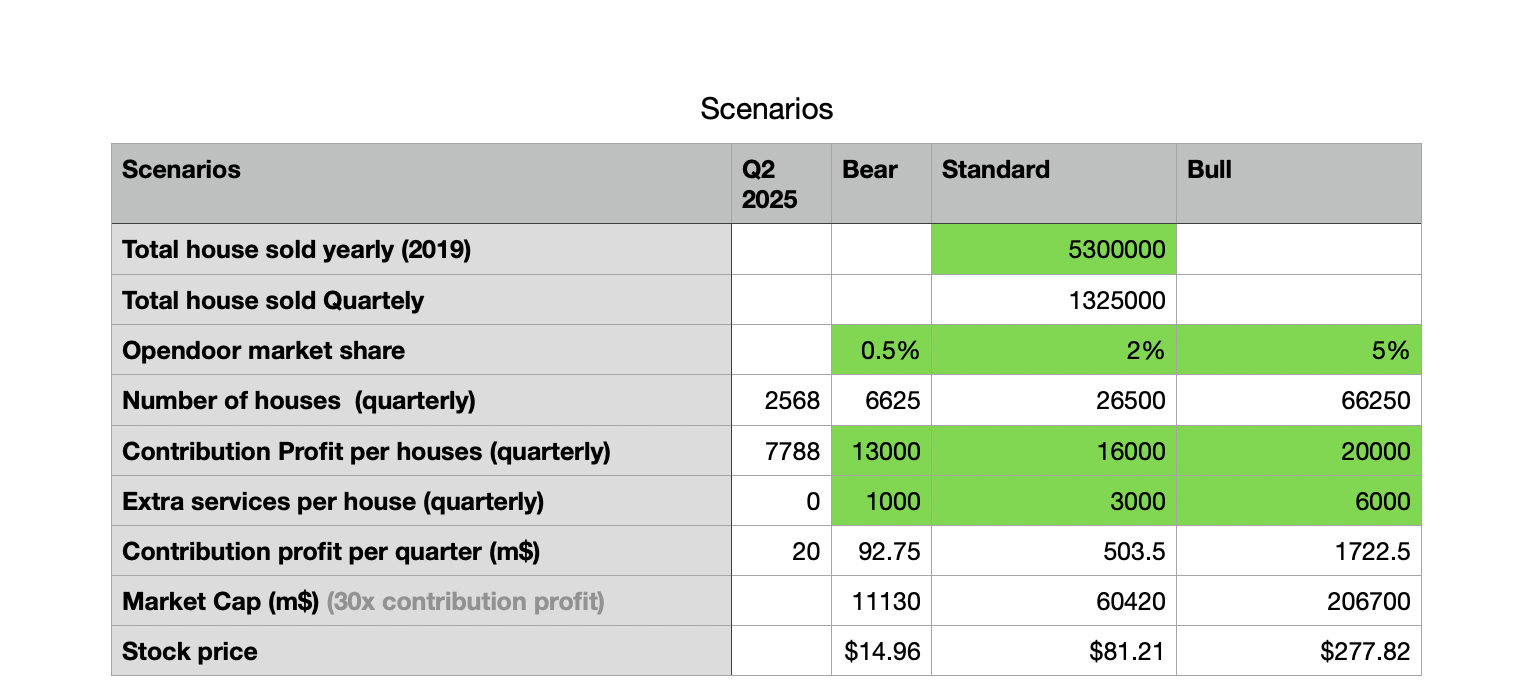Select the 2568 houses cell

[781, 401]
